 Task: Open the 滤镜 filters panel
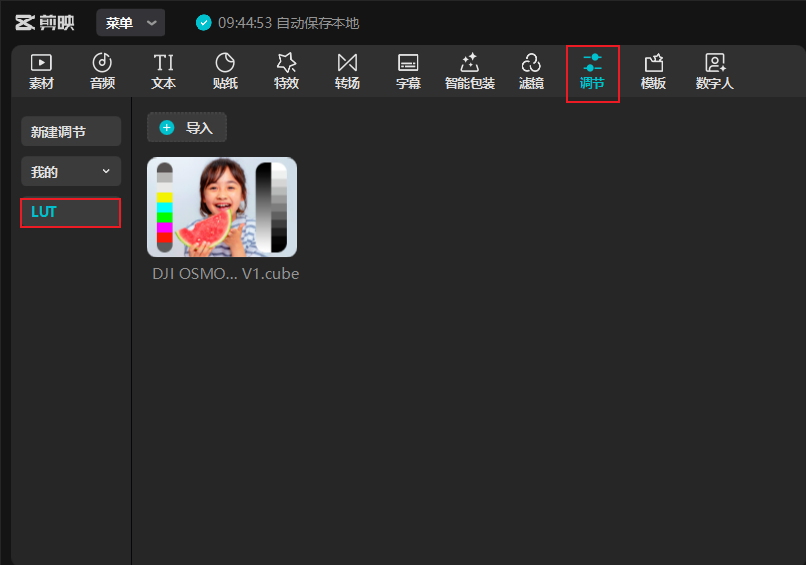(x=531, y=72)
